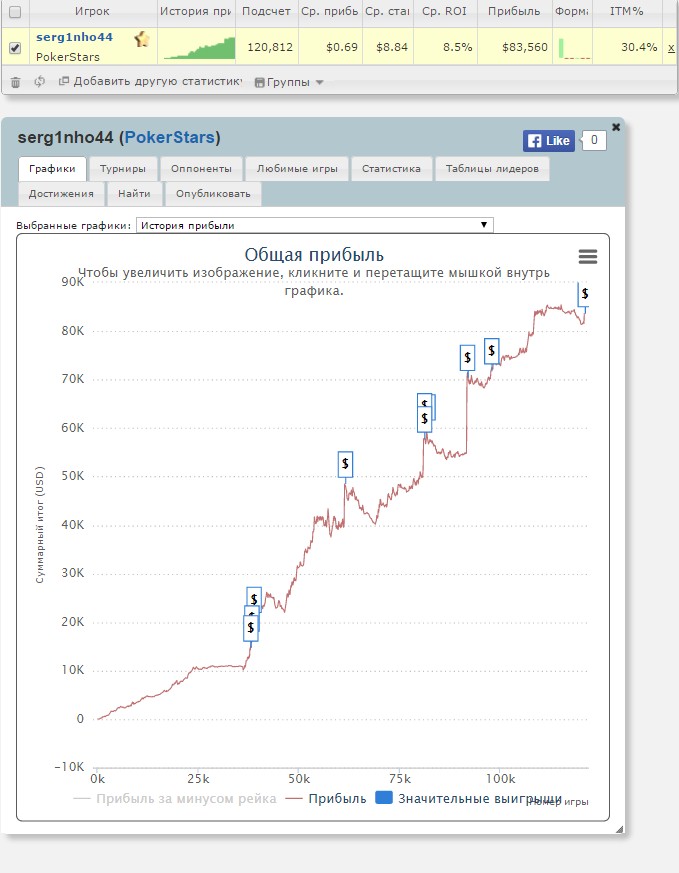The height and width of the screenshot is (873, 679).
Task: Click the trash icon below the player row
Action: point(15,82)
